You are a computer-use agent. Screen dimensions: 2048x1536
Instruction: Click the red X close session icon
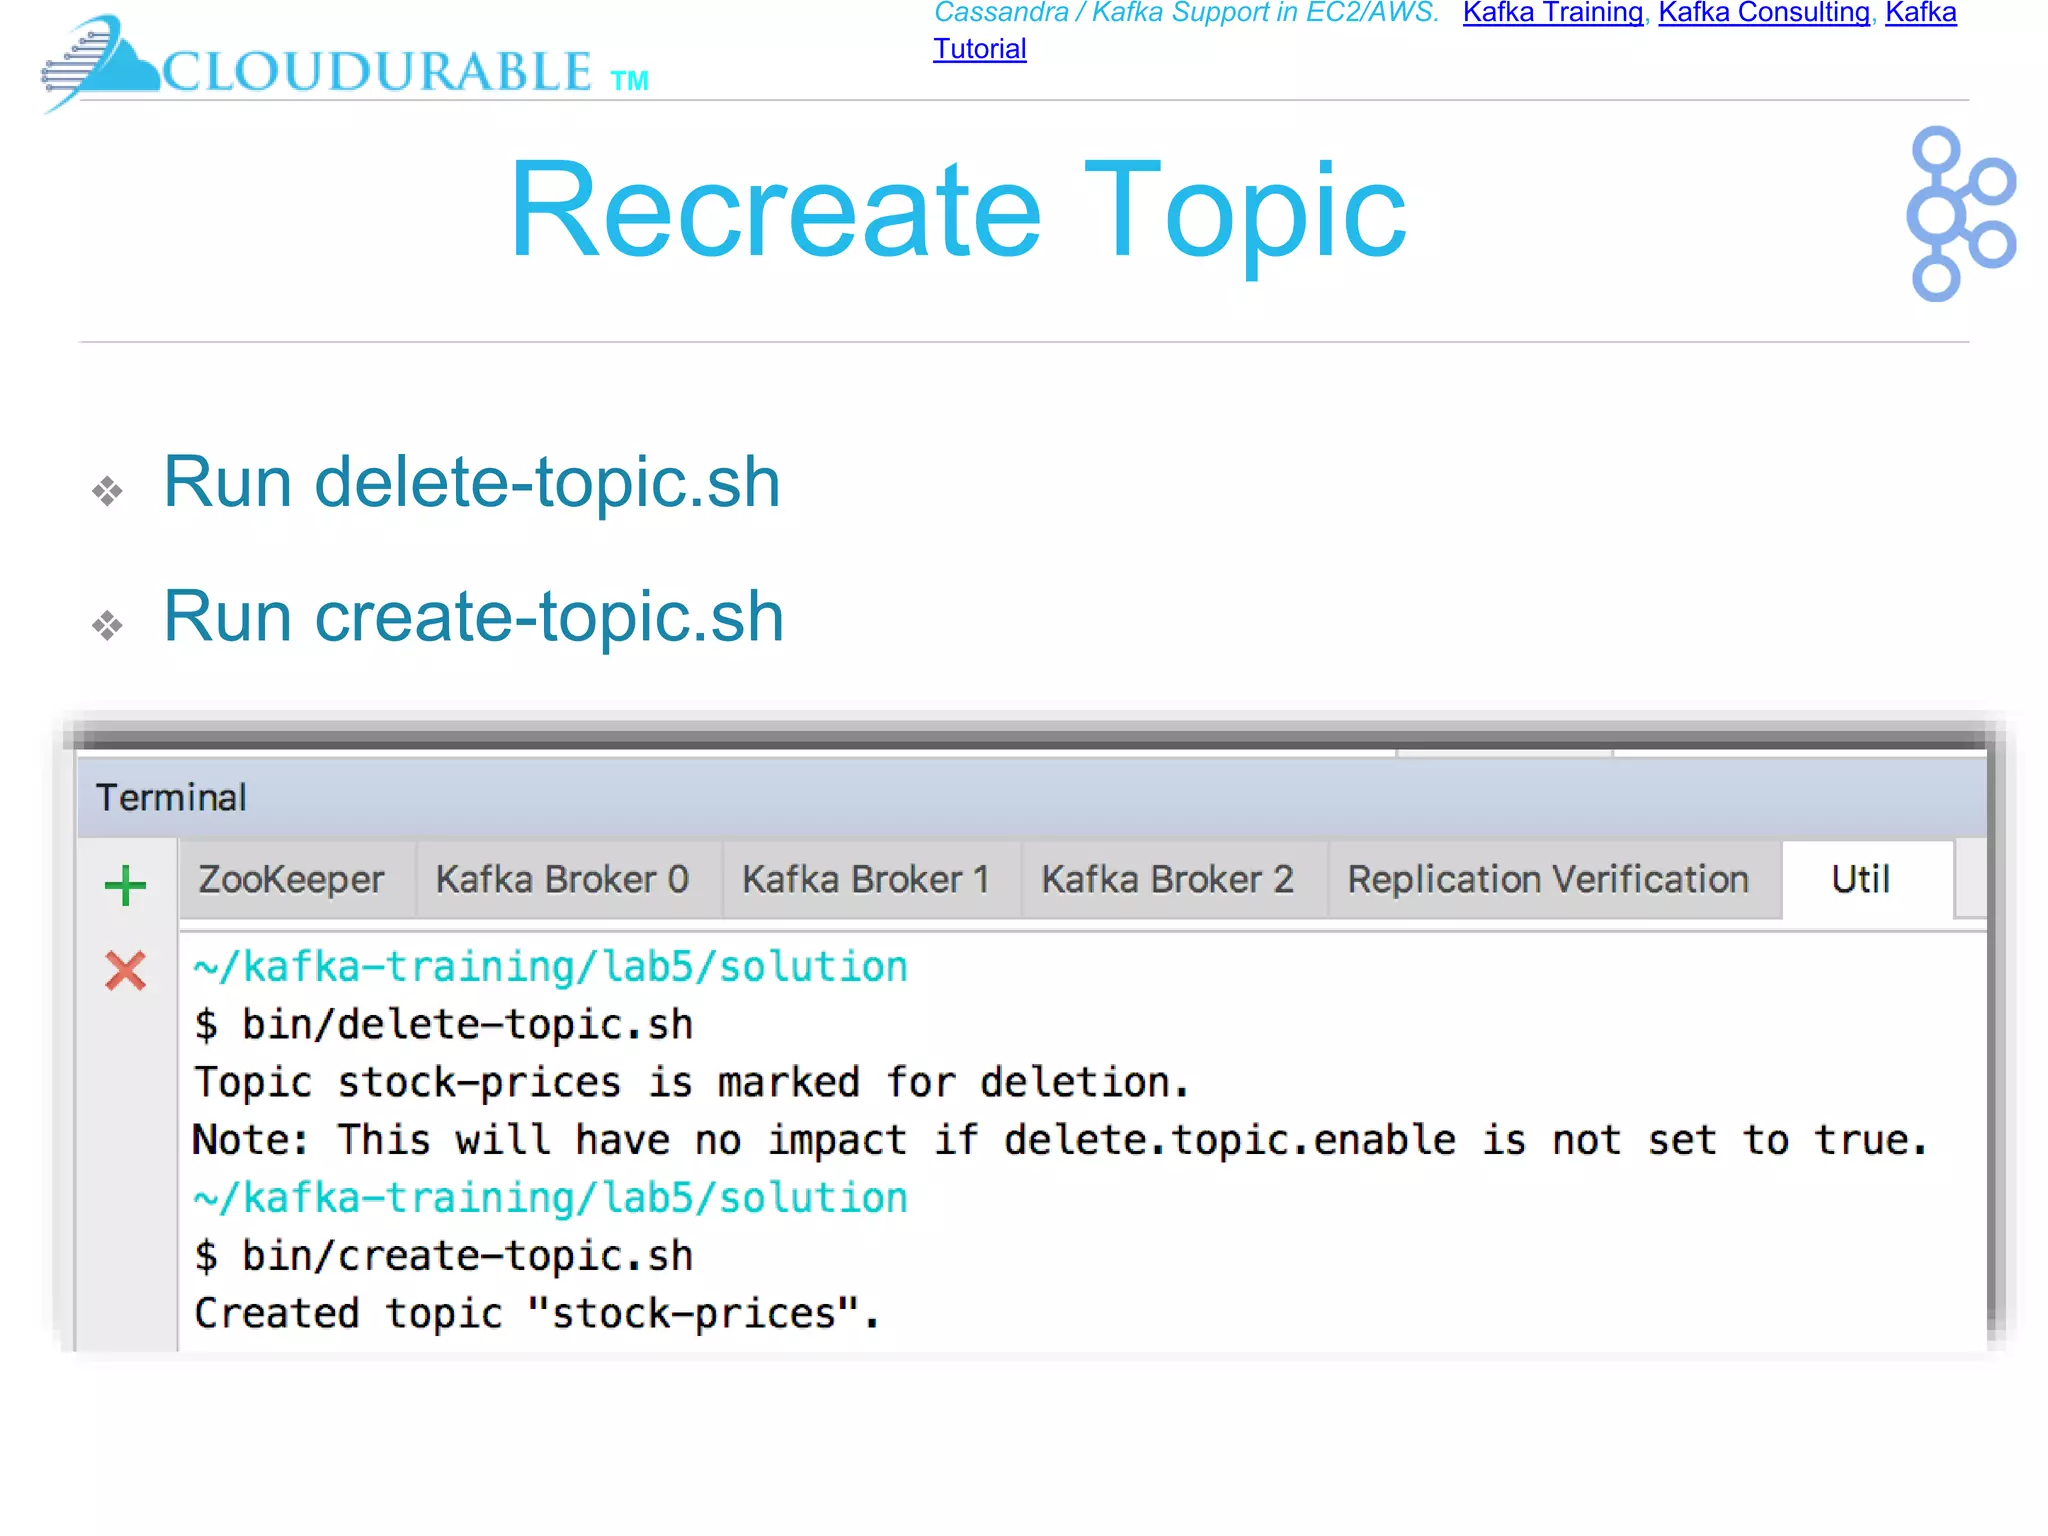click(125, 970)
